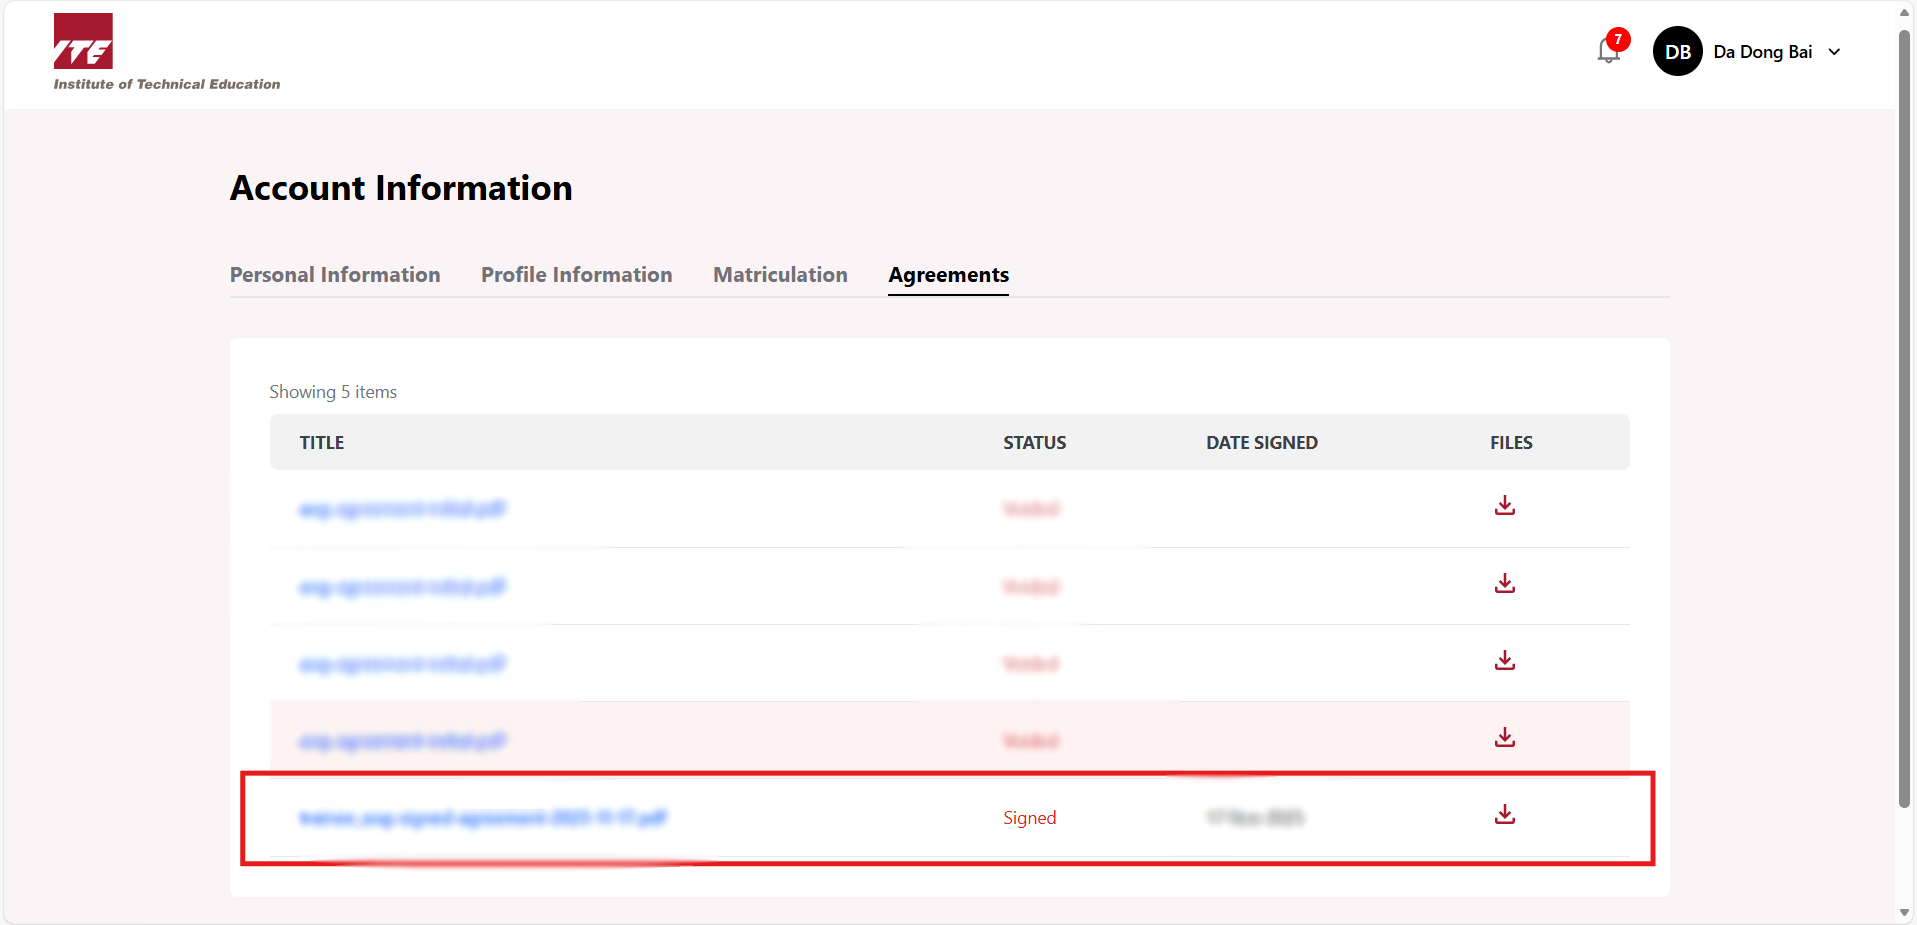The image size is (1917, 925).
Task: Click the vertical scrollbar thumb
Action: [1905, 420]
